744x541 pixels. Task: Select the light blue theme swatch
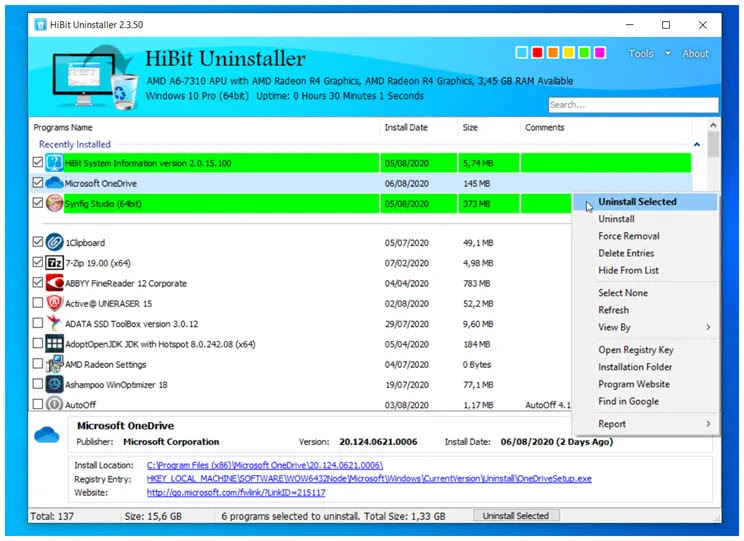[x=521, y=52]
